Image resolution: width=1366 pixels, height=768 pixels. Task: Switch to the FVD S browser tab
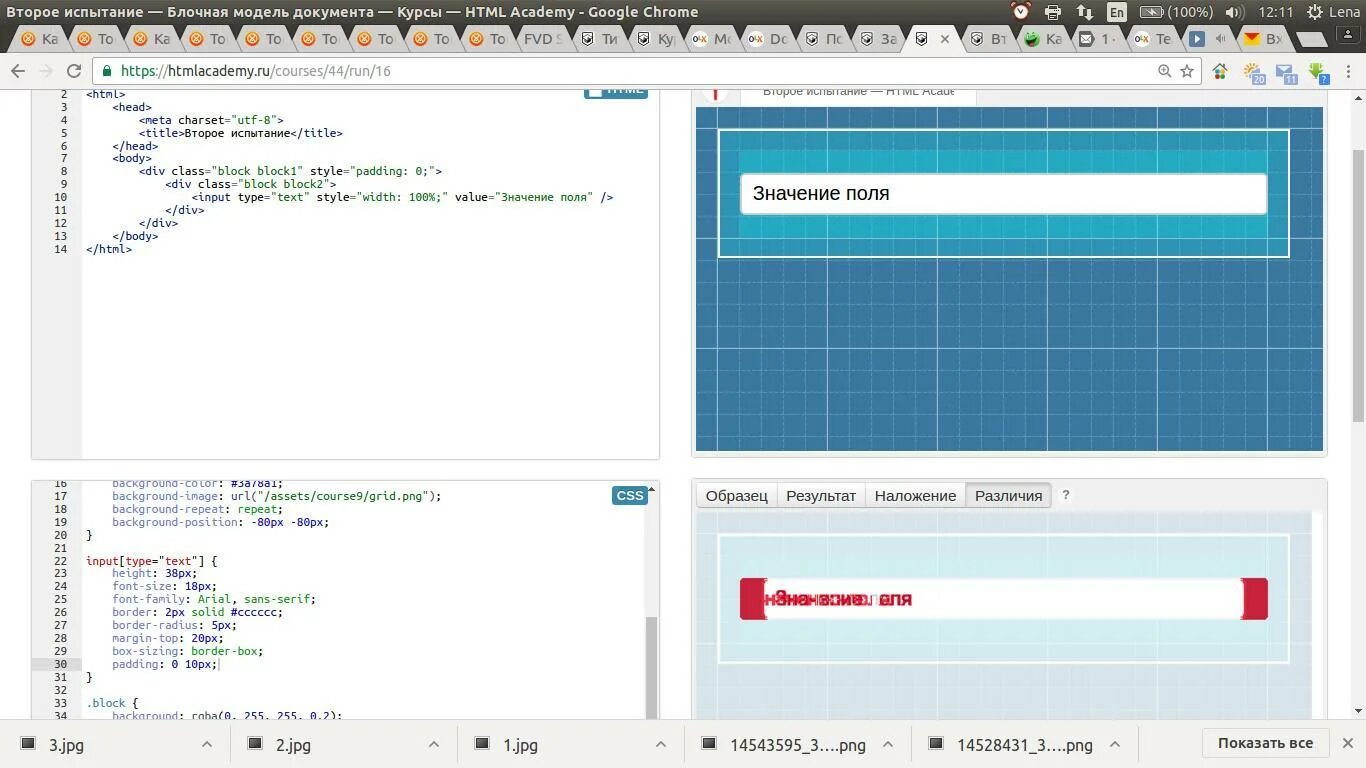542,39
